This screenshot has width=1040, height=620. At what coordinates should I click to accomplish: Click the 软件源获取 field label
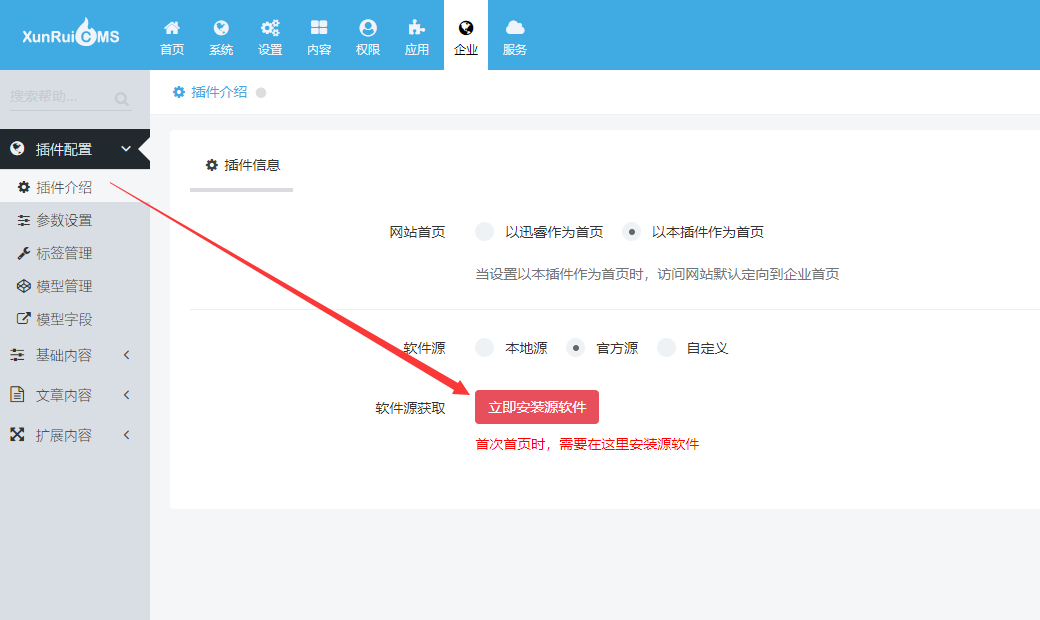[411, 408]
